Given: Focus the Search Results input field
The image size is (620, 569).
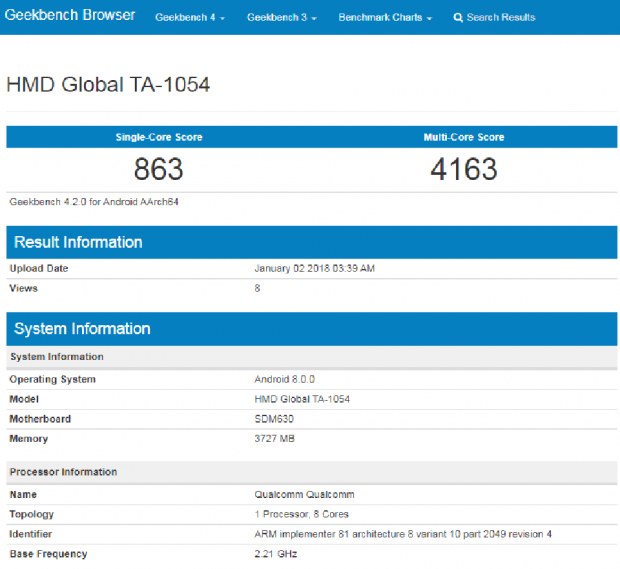Looking at the screenshot, I should point(501,18).
